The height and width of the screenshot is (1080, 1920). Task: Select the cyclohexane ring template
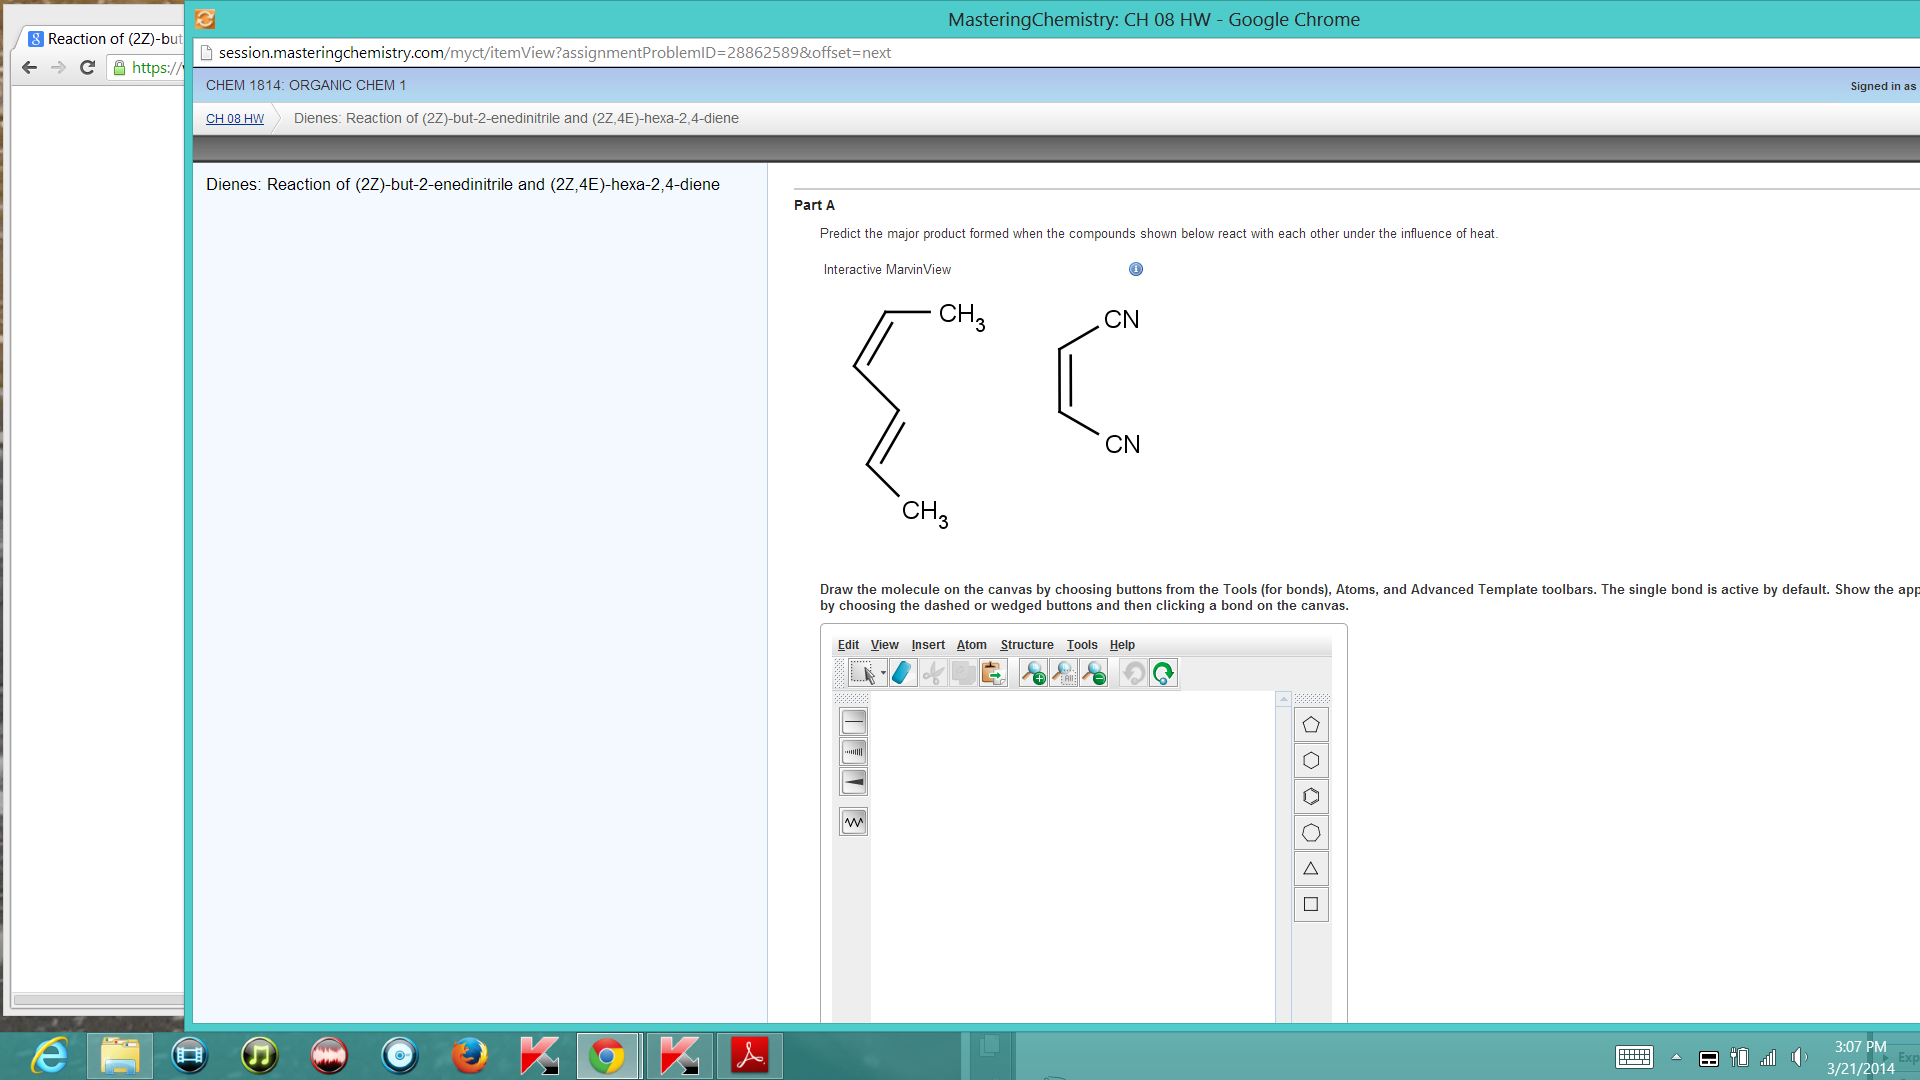(x=1311, y=760)
